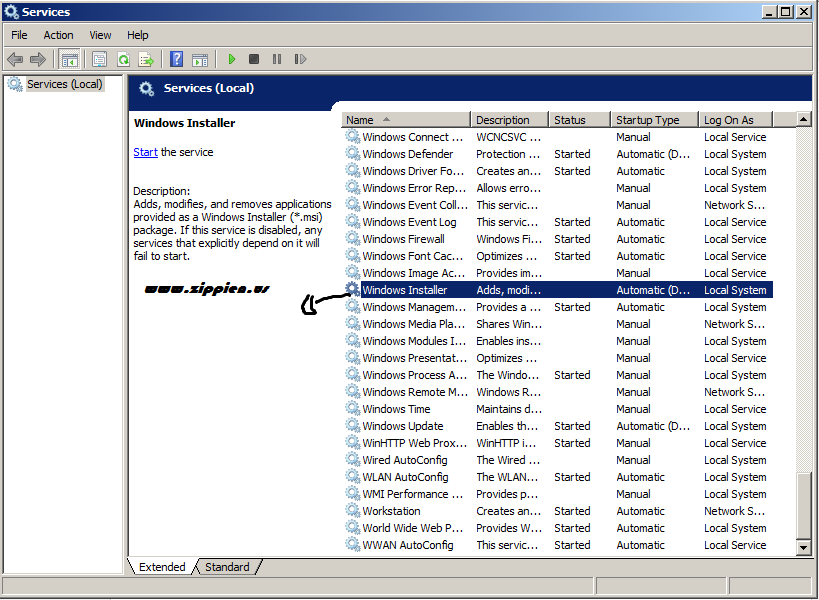819x600 pixels.
Task: Click the Forward arrow toolbar icon
Action: point(38,60)
